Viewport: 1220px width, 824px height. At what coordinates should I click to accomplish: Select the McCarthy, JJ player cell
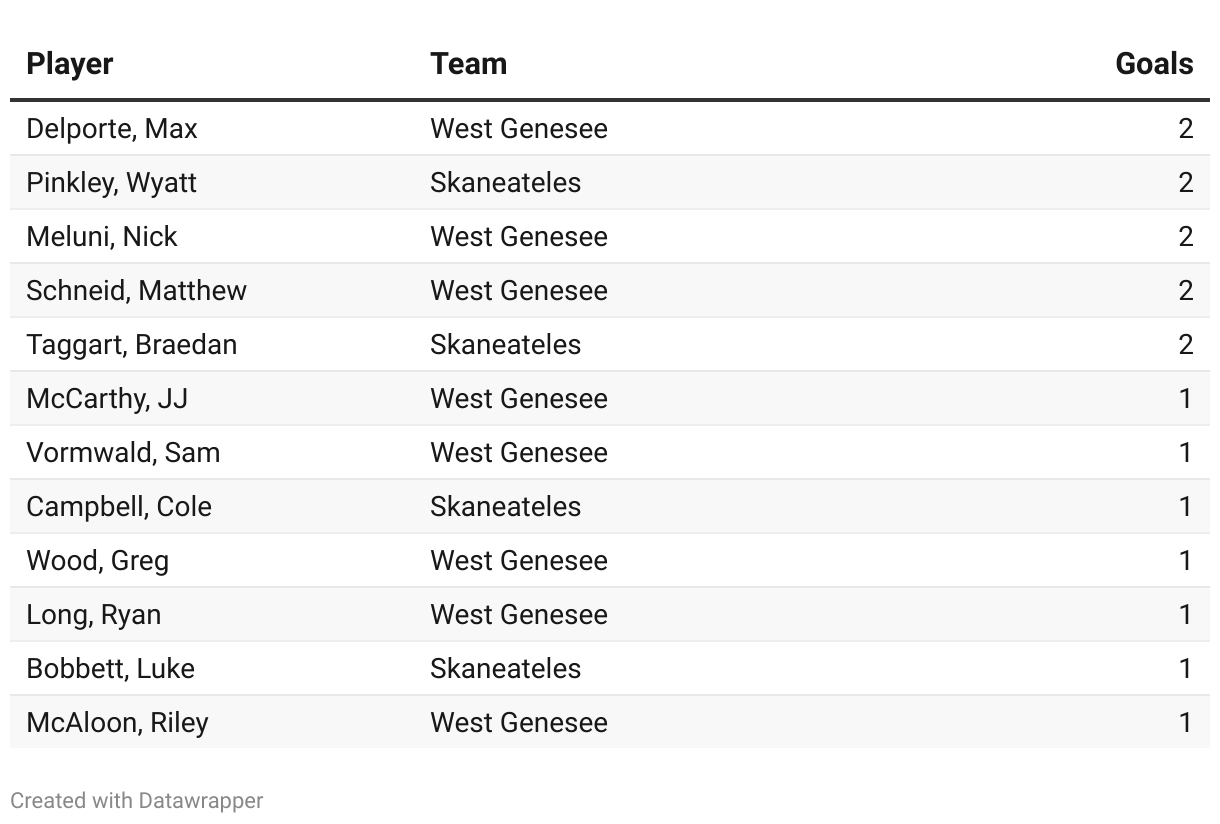coord(107,399)
